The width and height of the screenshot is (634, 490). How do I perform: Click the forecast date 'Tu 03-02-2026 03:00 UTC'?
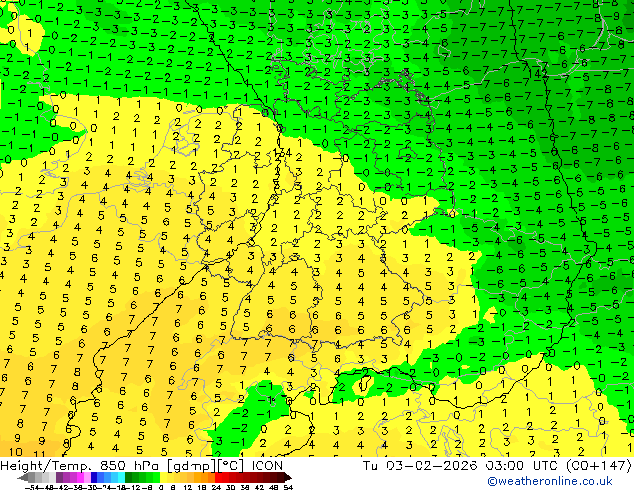461,465
